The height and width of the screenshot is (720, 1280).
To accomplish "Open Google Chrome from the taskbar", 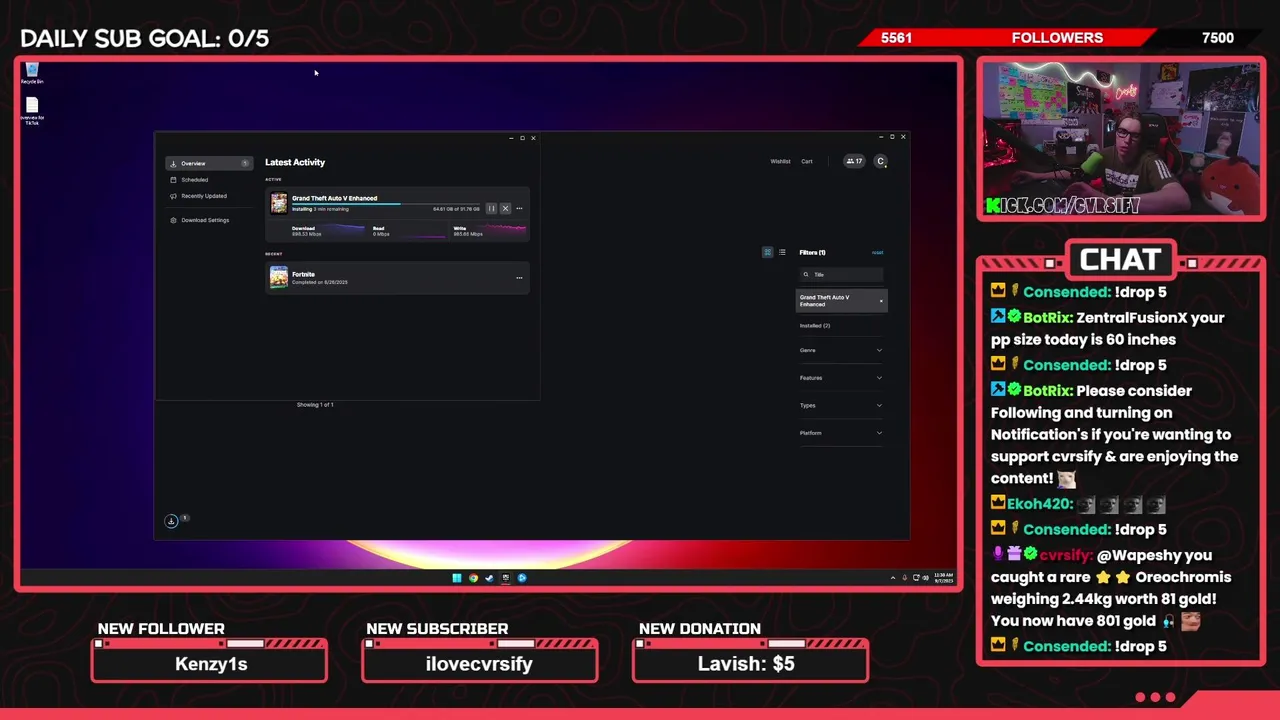I will tap(473, 578).
